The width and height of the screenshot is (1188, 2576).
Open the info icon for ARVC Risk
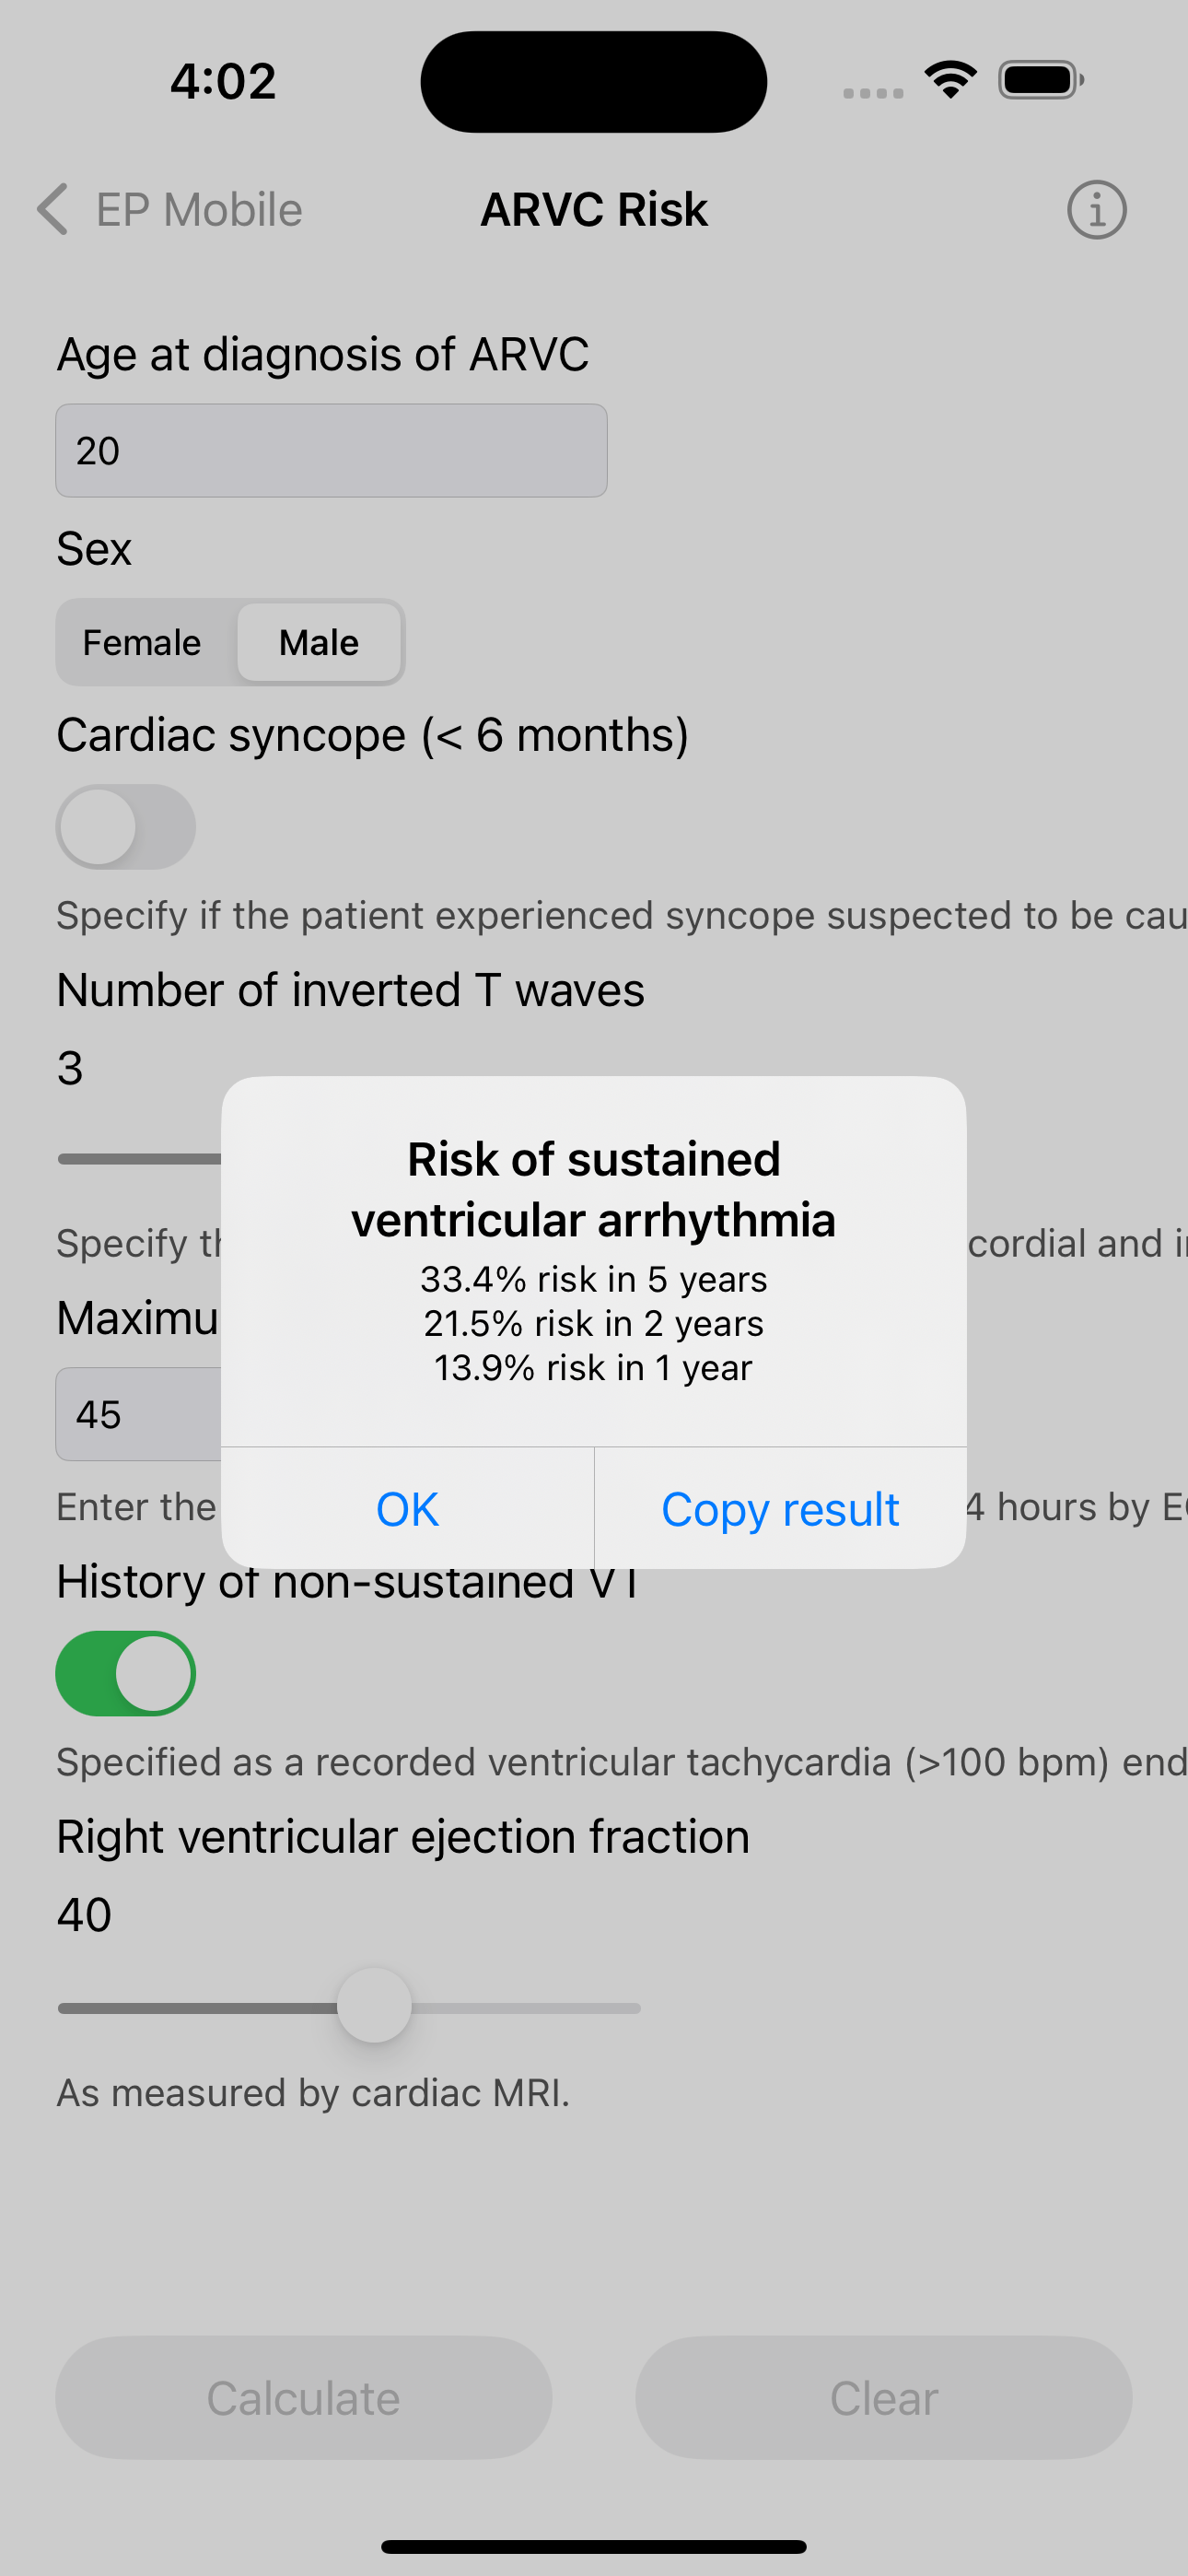click(x=1096, y=210)
